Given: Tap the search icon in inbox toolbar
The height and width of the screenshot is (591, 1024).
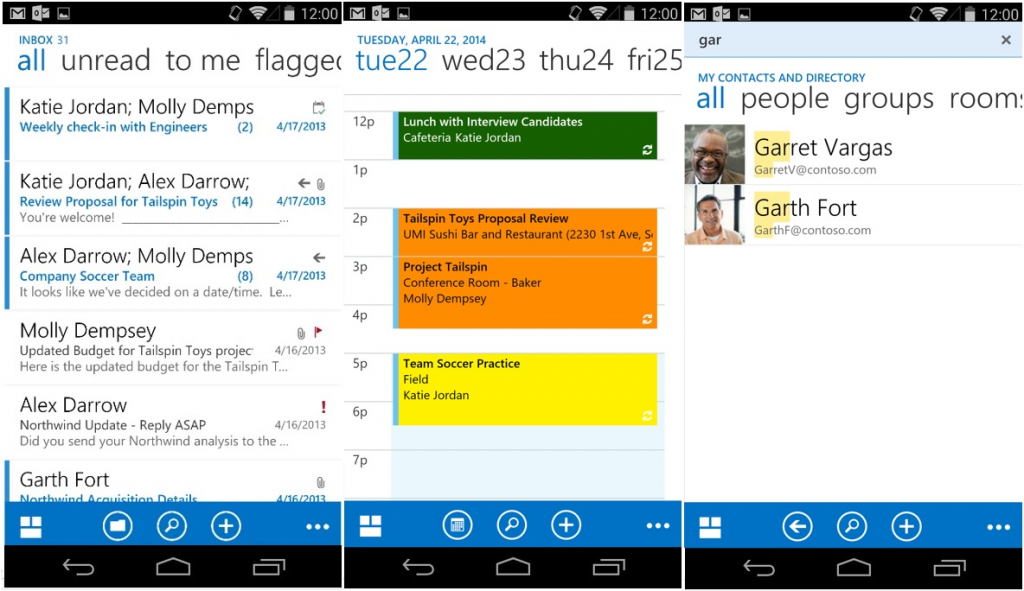Looking at the screenshot, I should point(172,526).
